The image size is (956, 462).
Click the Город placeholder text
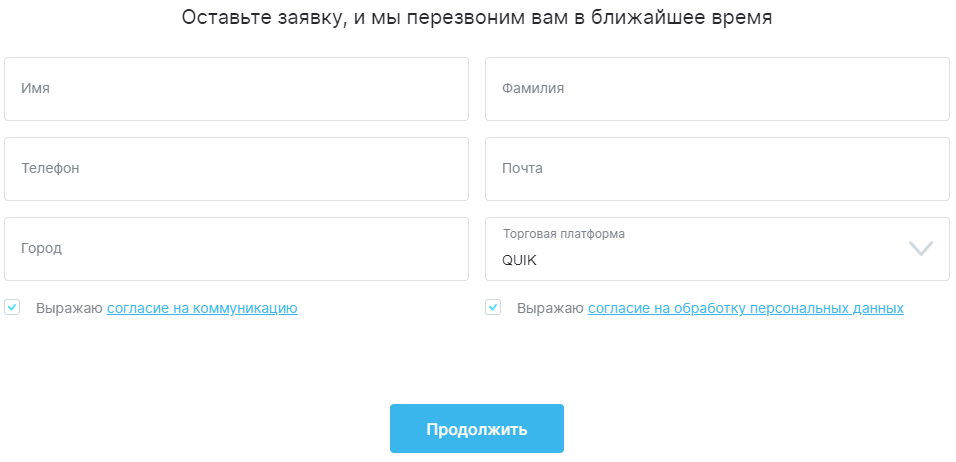click(41, 249)
